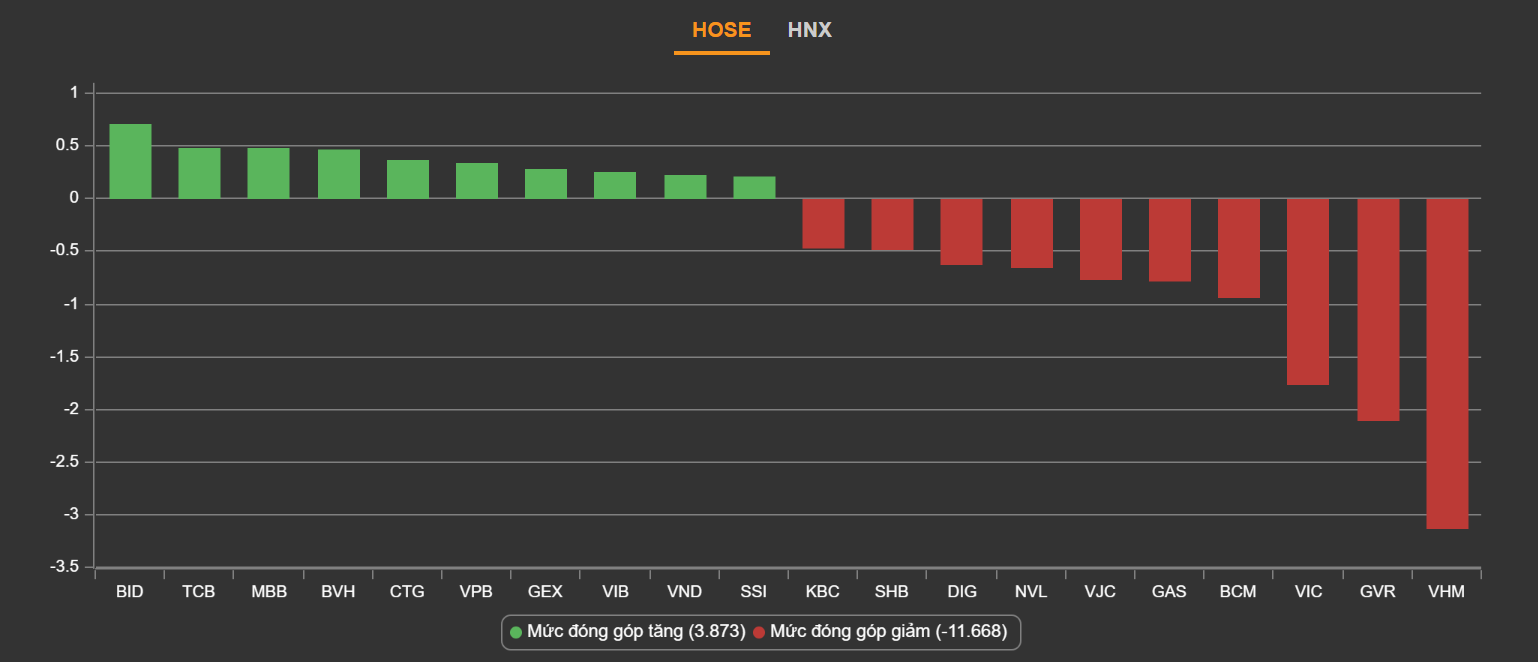This screenshot has height=662, width=1538.
Task: Click the KBC axis label
Action: click(823, 592)
